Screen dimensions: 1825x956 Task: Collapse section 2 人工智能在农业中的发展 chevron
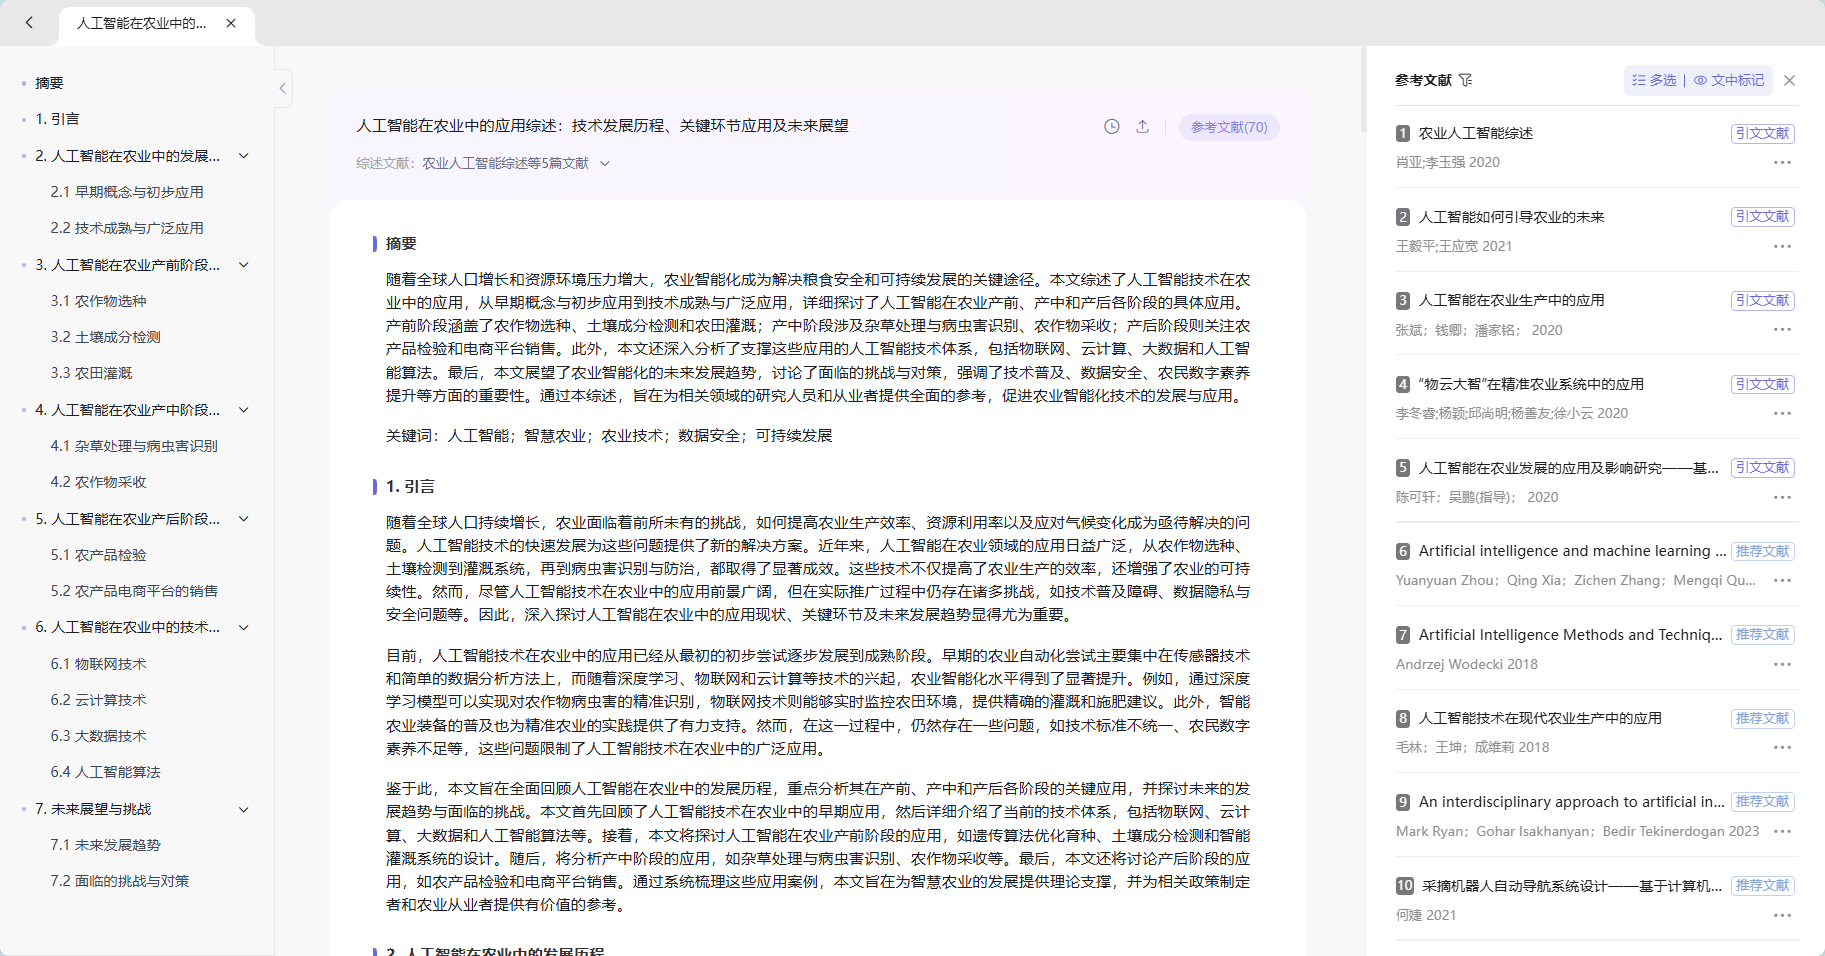pos(244,156)
